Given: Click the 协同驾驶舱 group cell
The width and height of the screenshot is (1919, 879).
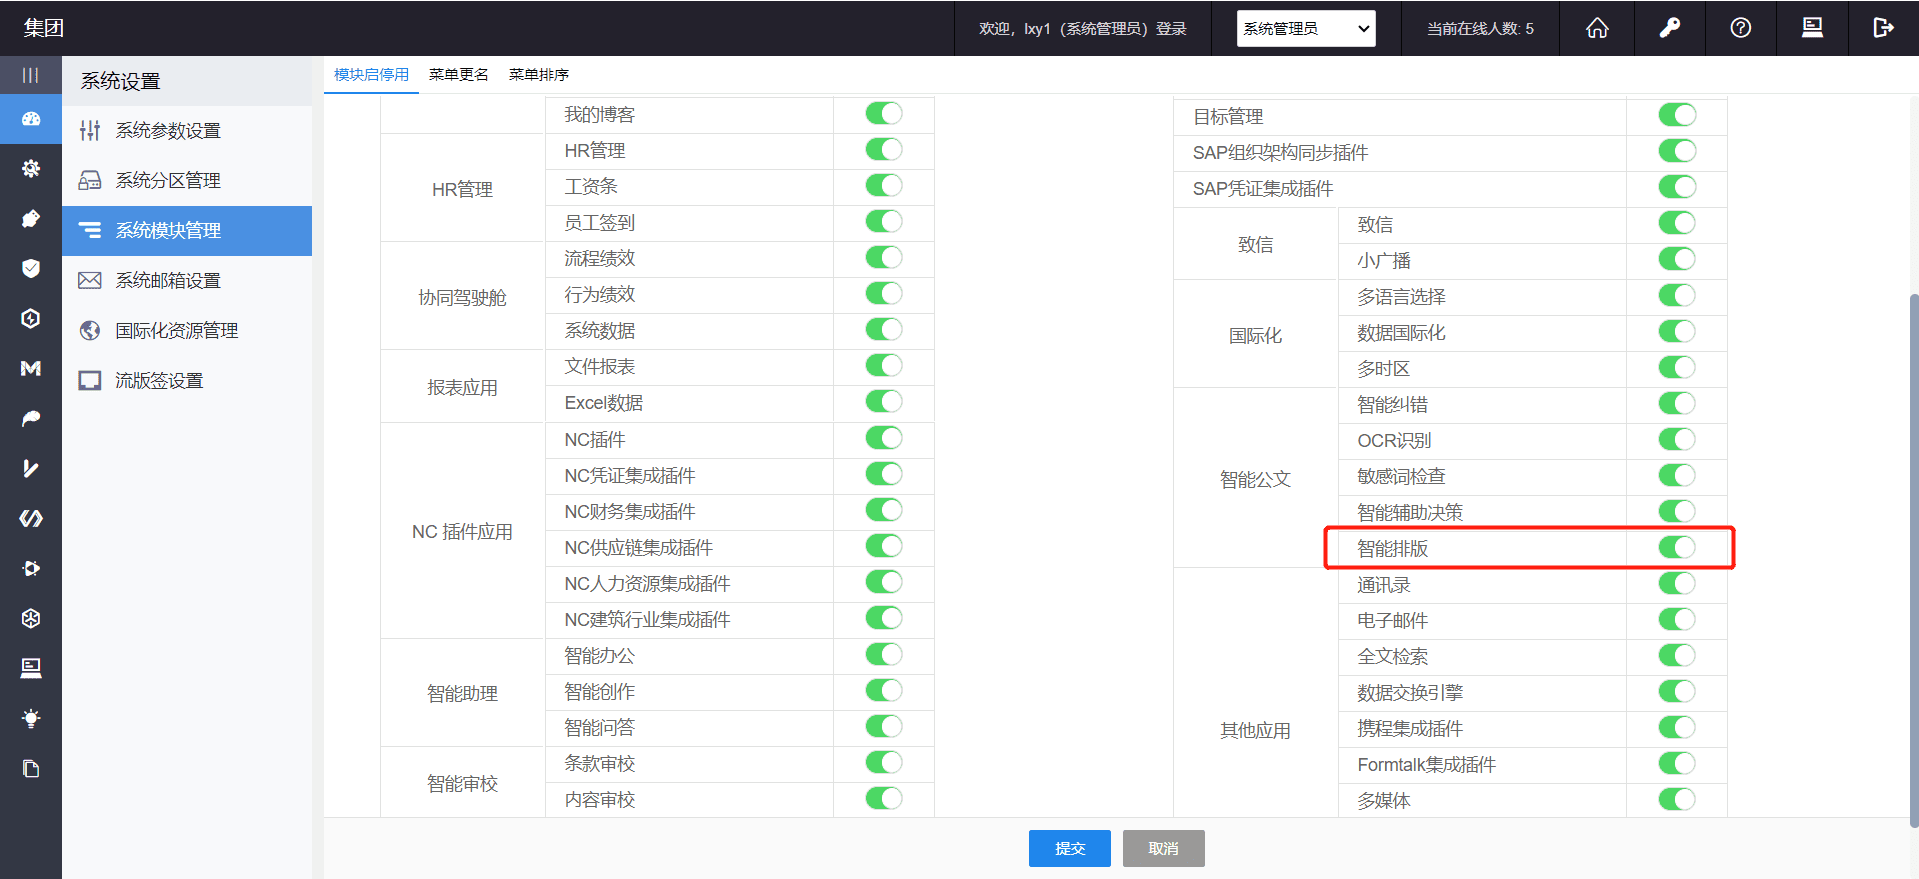Looking at the screenshot, I should click(x=463, y=296).
